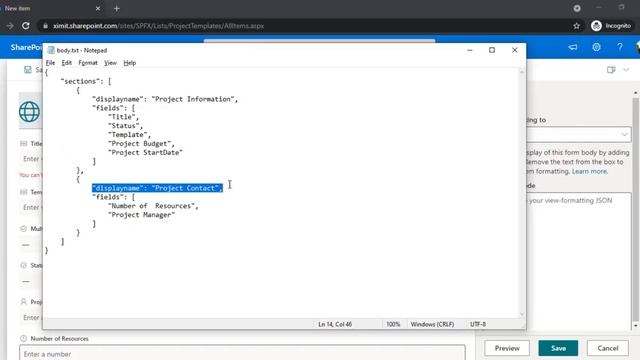This screenshot has height=360, width=640.
Task: Click the "sections" line in Notepad
Action: (85, 81)
